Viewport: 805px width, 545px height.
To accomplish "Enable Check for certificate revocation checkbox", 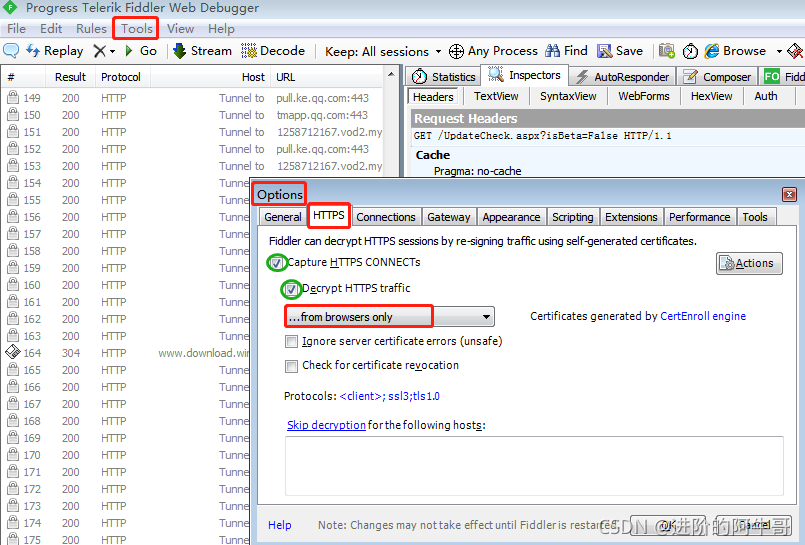I will (291, 365).
